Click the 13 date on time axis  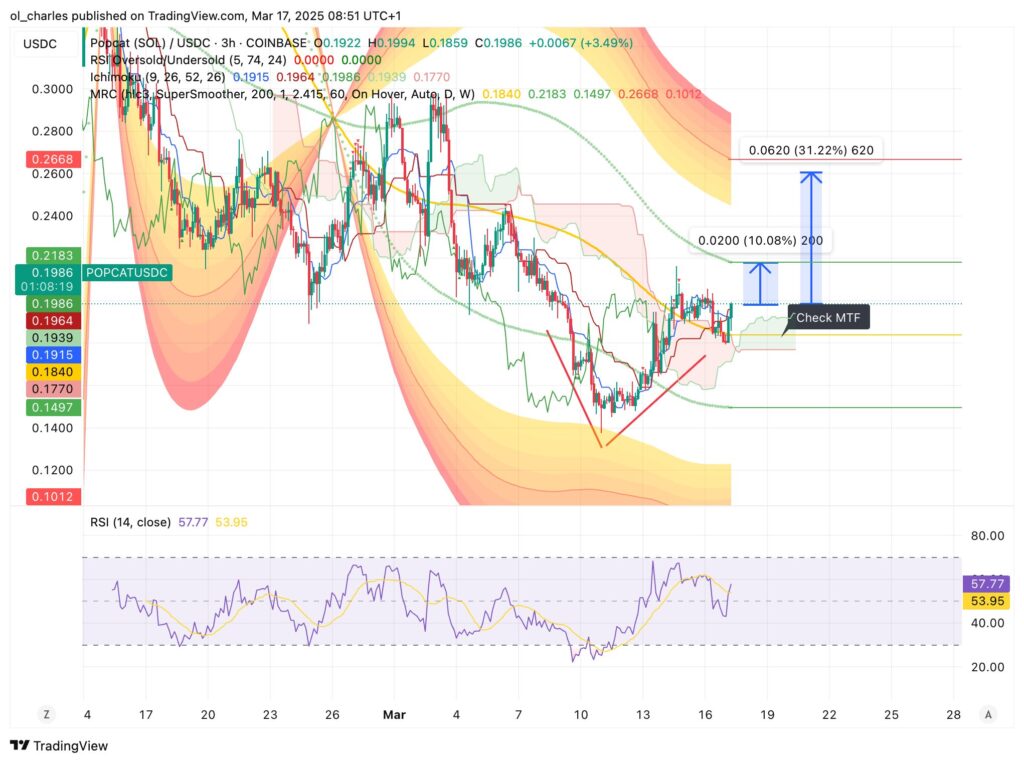click(643, 715)
